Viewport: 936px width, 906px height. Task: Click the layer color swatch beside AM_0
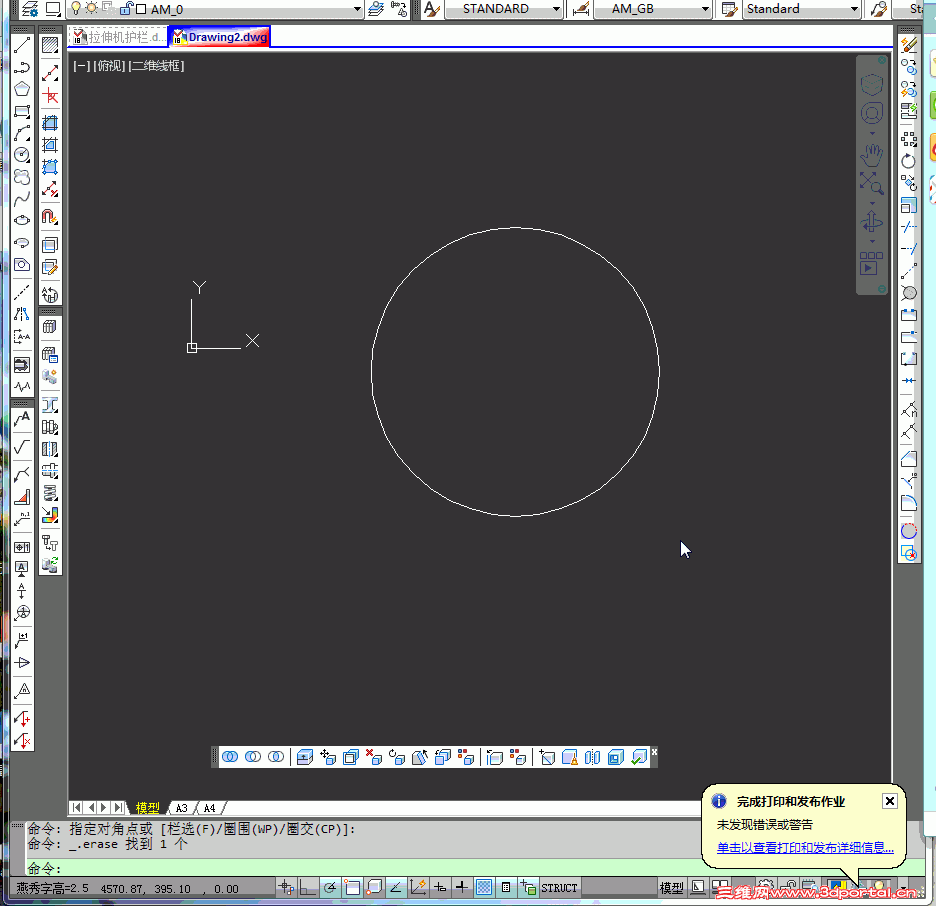pyautogui.click(x=141, y=9)
